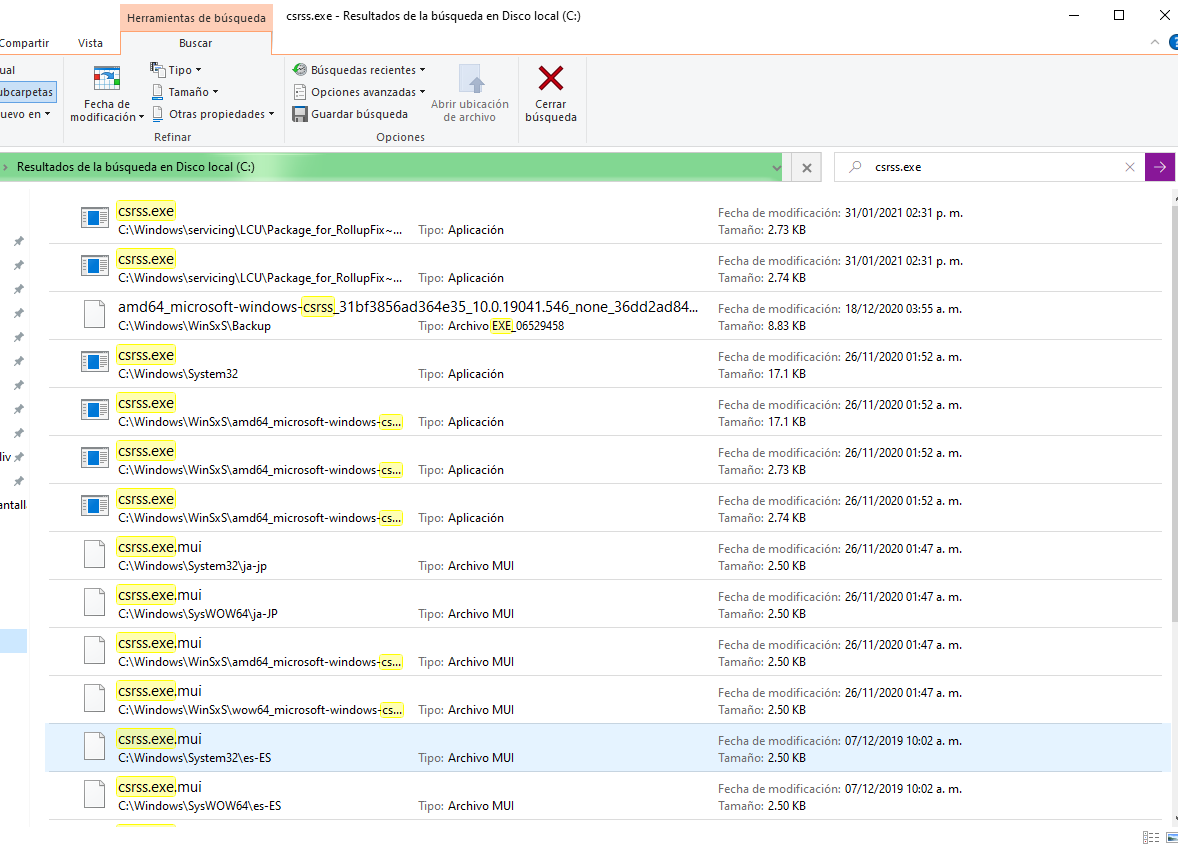Image resolution: width=1178 pixels, height=849 pixels.
Task: Click the Cerrar búsqueda red X icon
Action: 551,78
